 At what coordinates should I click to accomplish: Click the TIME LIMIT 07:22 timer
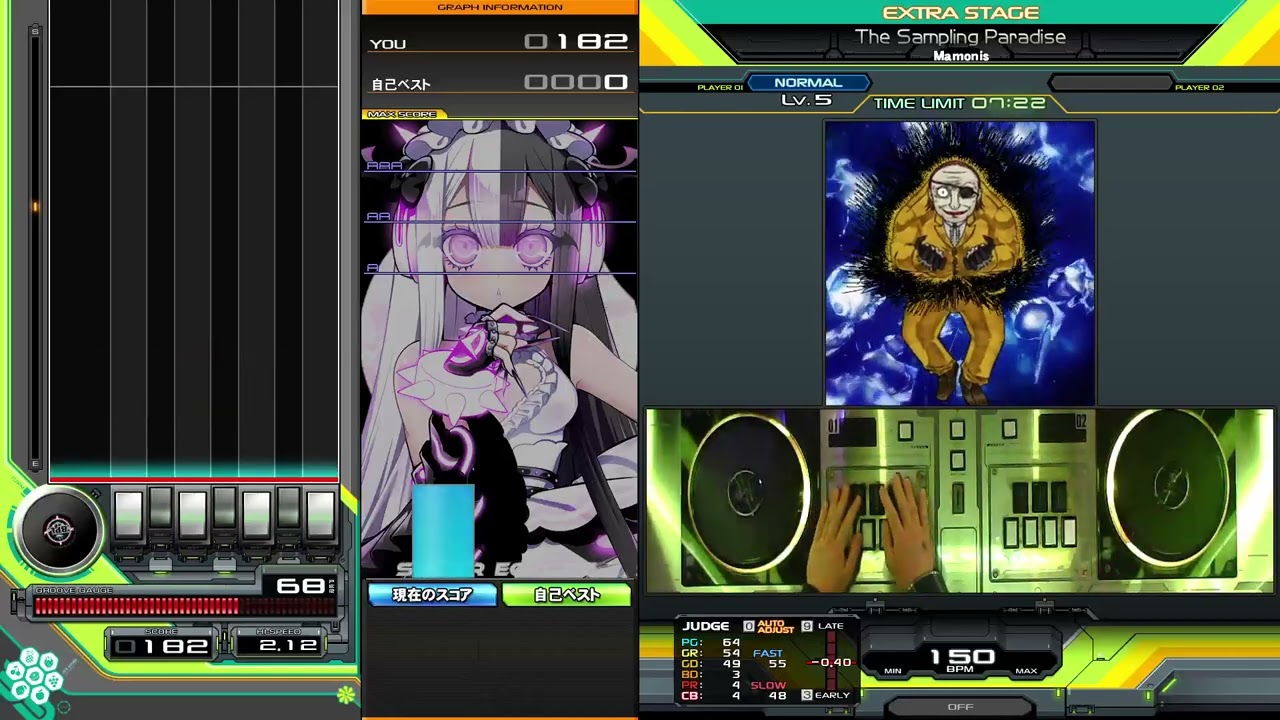[x=959, y=103]
